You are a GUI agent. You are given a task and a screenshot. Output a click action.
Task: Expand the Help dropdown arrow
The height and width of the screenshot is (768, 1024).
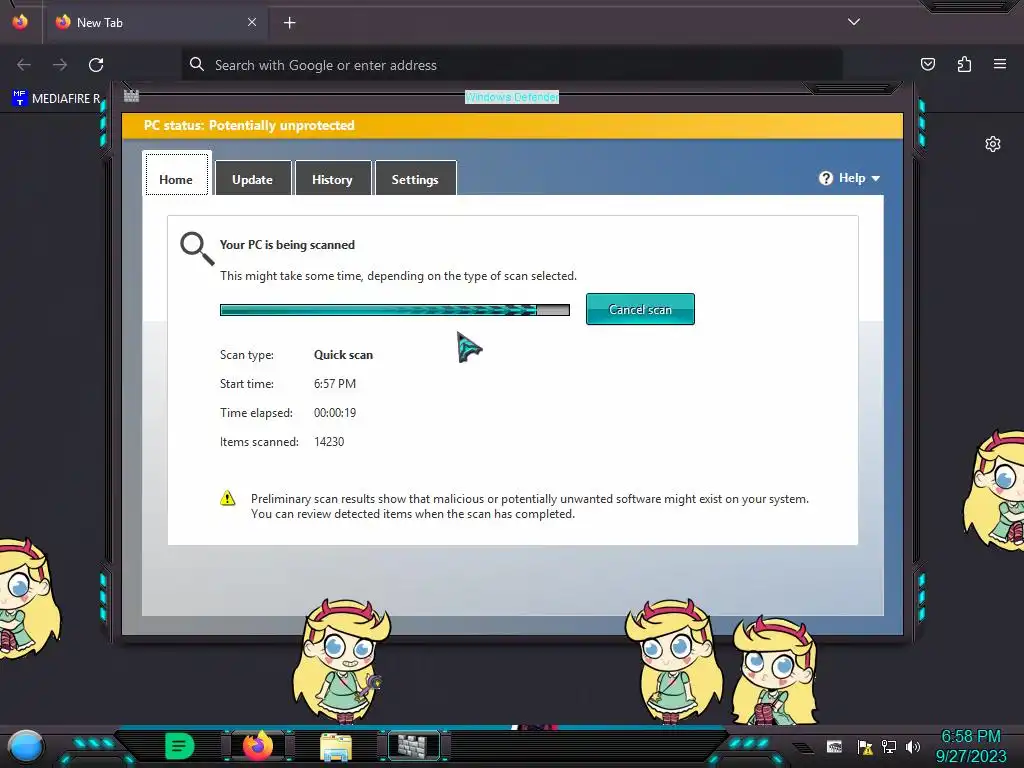(x=876, y=178)
